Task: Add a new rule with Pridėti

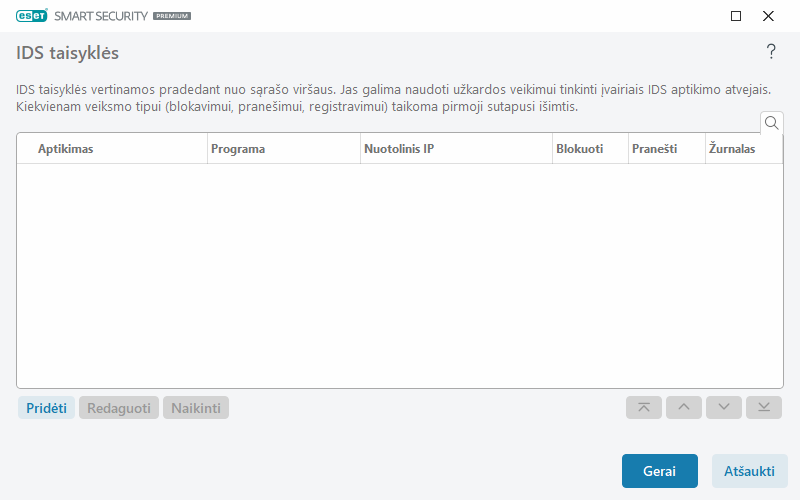Action: click(46, 408)
